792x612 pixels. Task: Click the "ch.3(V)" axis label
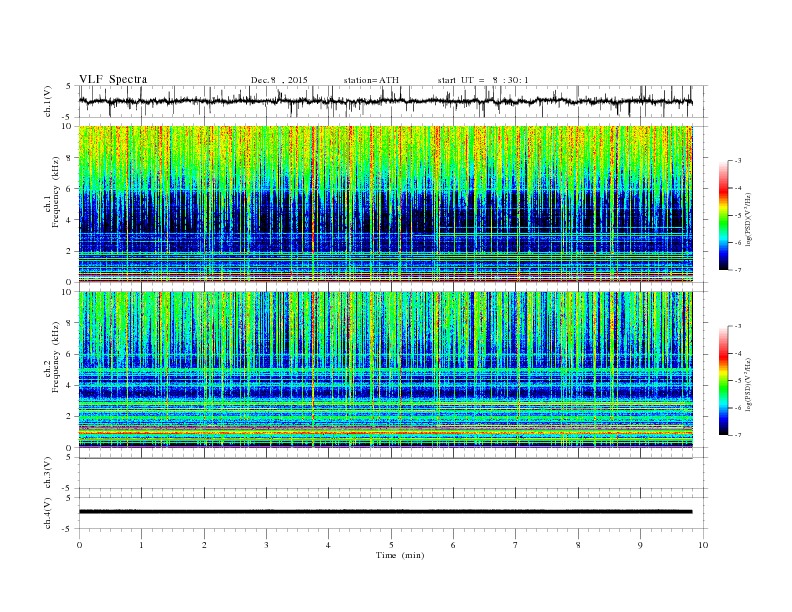(x=48, y=473)
